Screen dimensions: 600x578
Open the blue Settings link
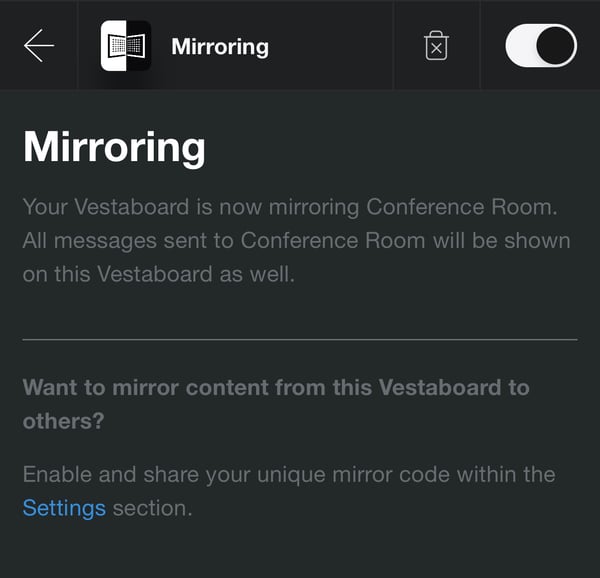[x=64, y=508]
